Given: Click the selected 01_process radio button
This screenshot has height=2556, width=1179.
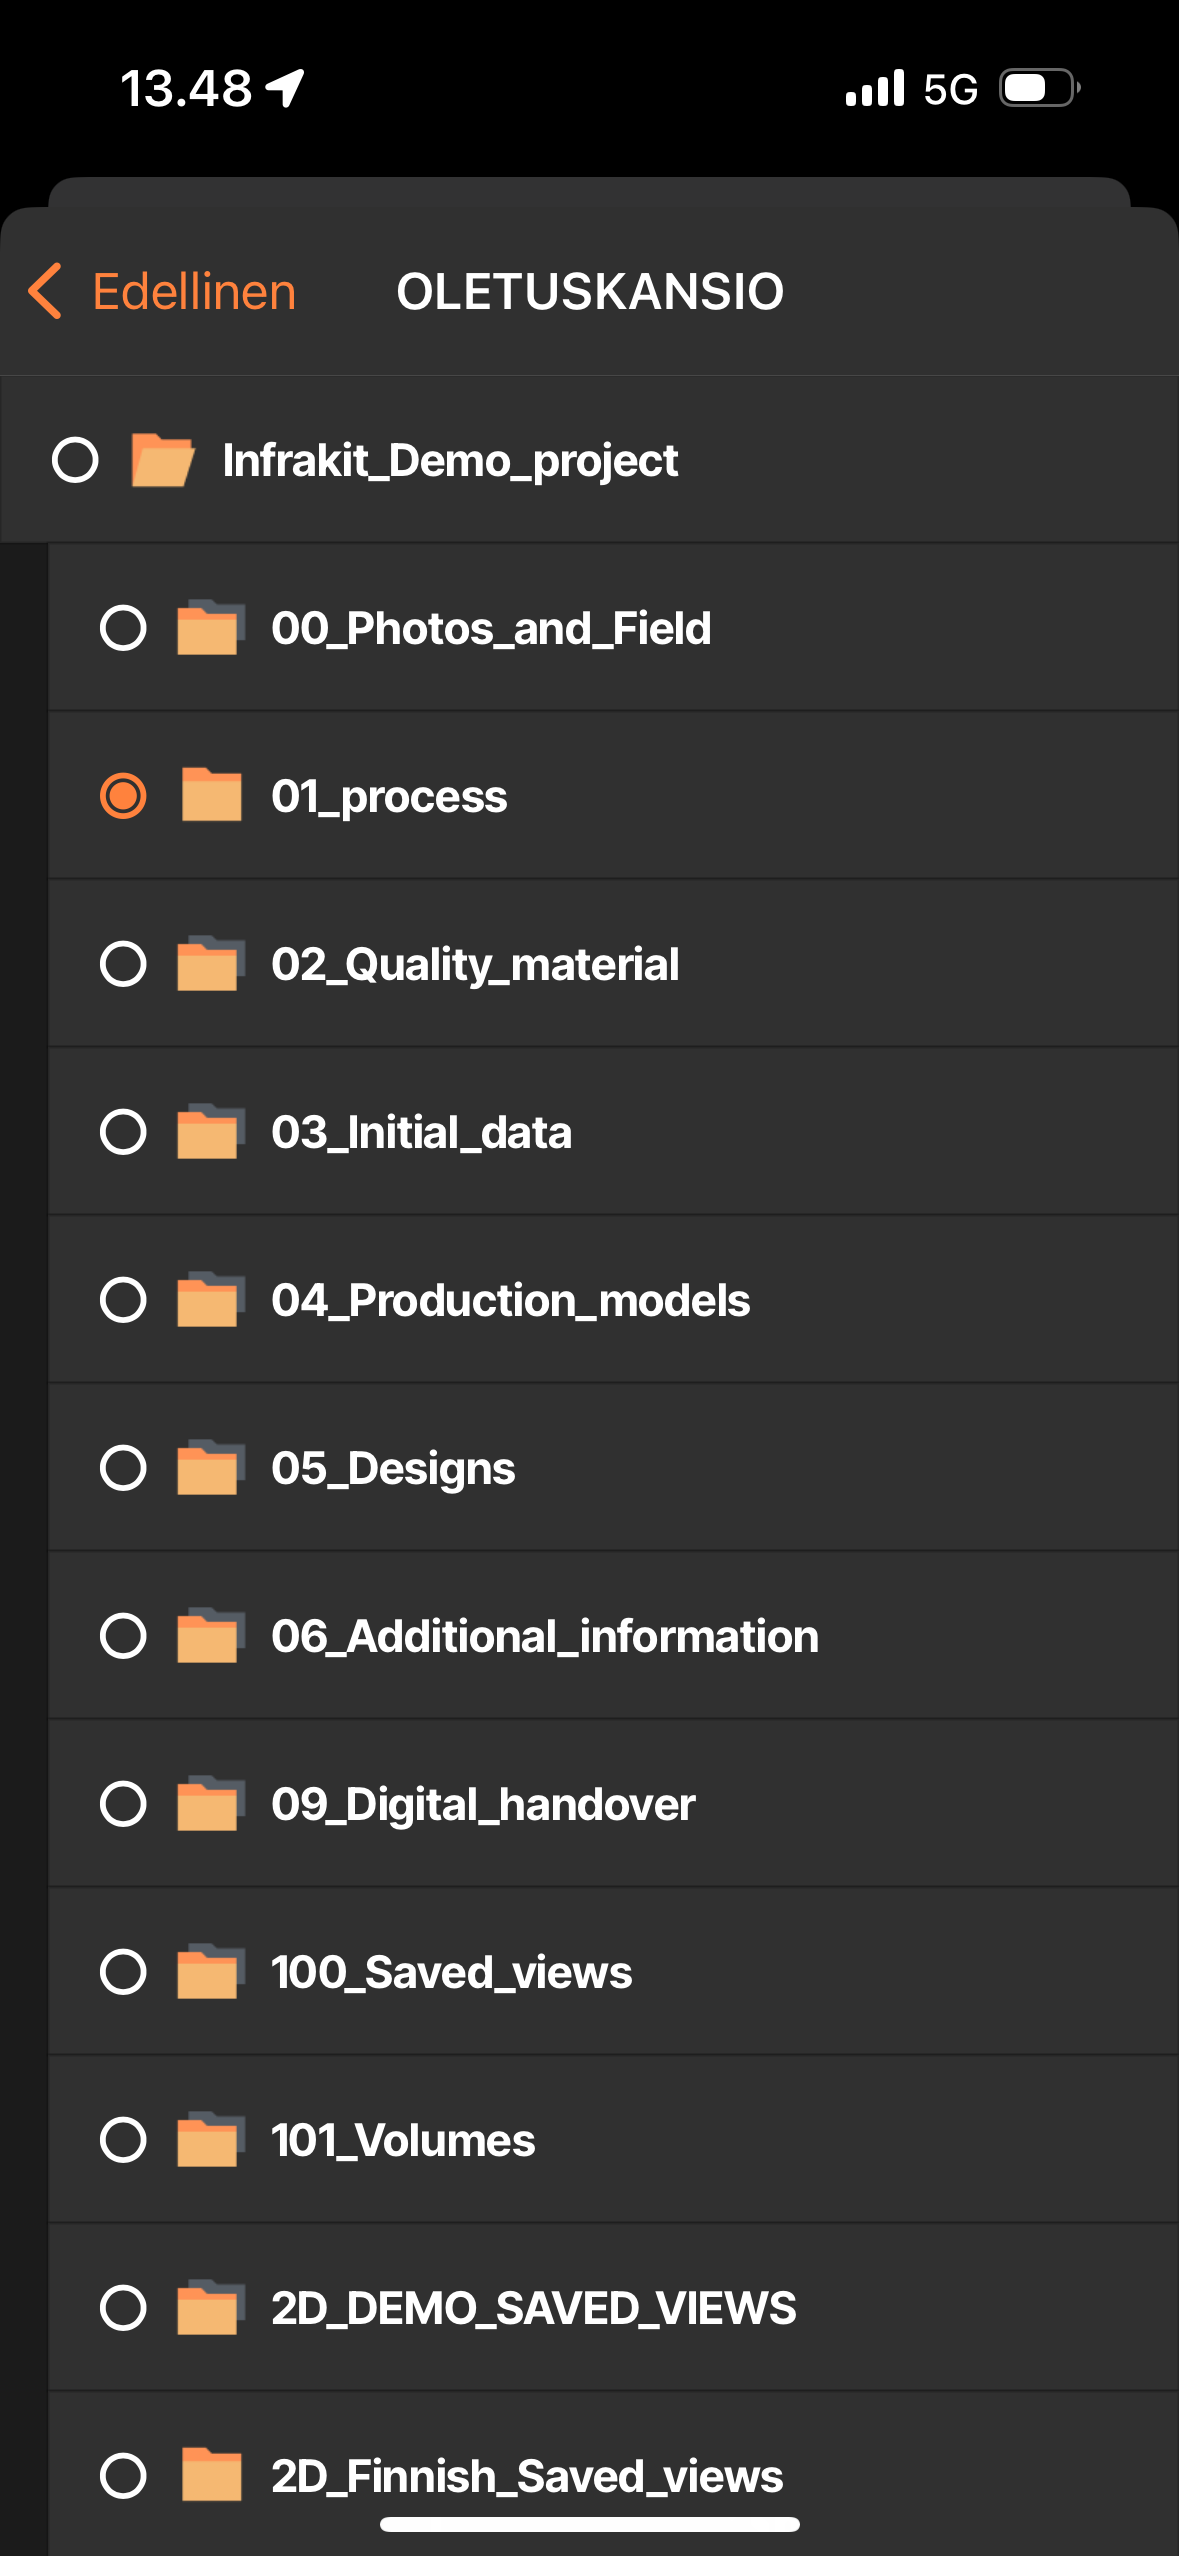Looking at the screenshot, I should 123,796.
